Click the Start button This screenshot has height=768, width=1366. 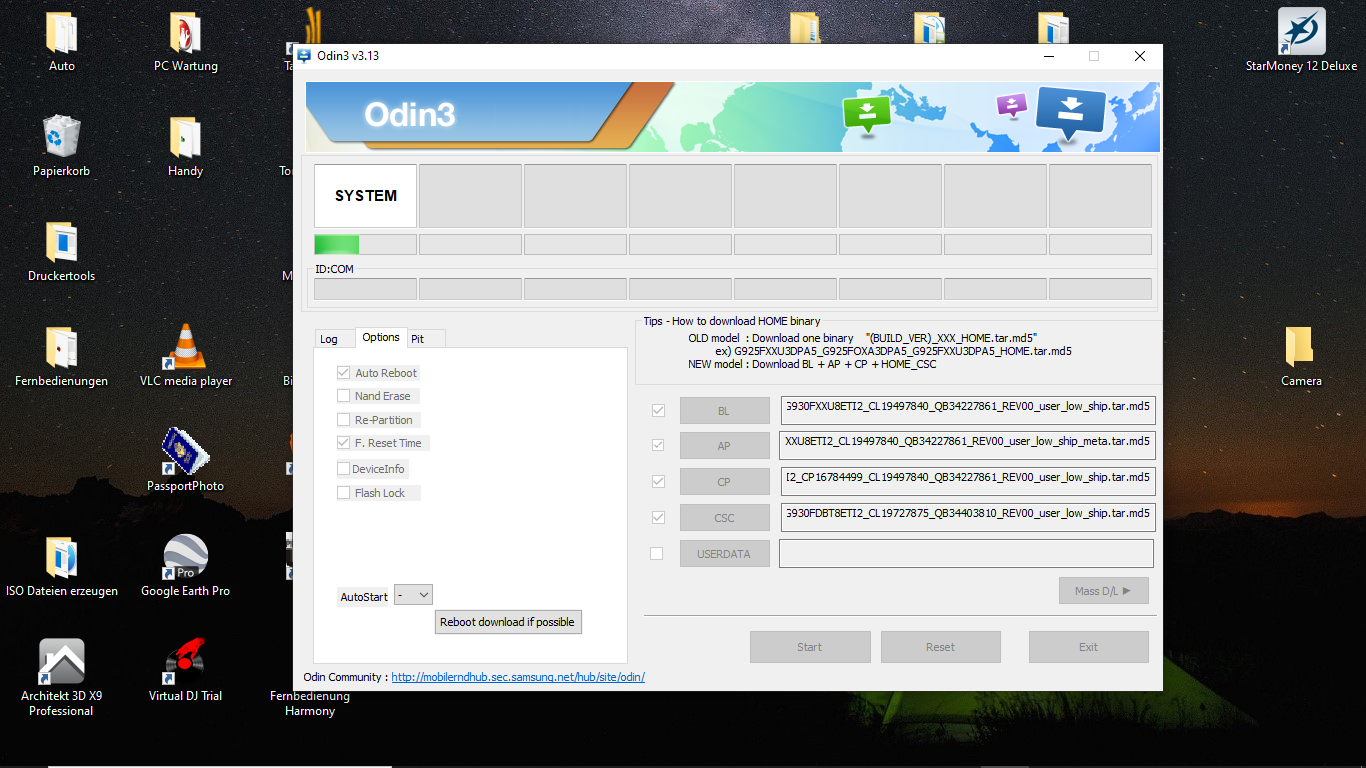click(x=810, y=647)
